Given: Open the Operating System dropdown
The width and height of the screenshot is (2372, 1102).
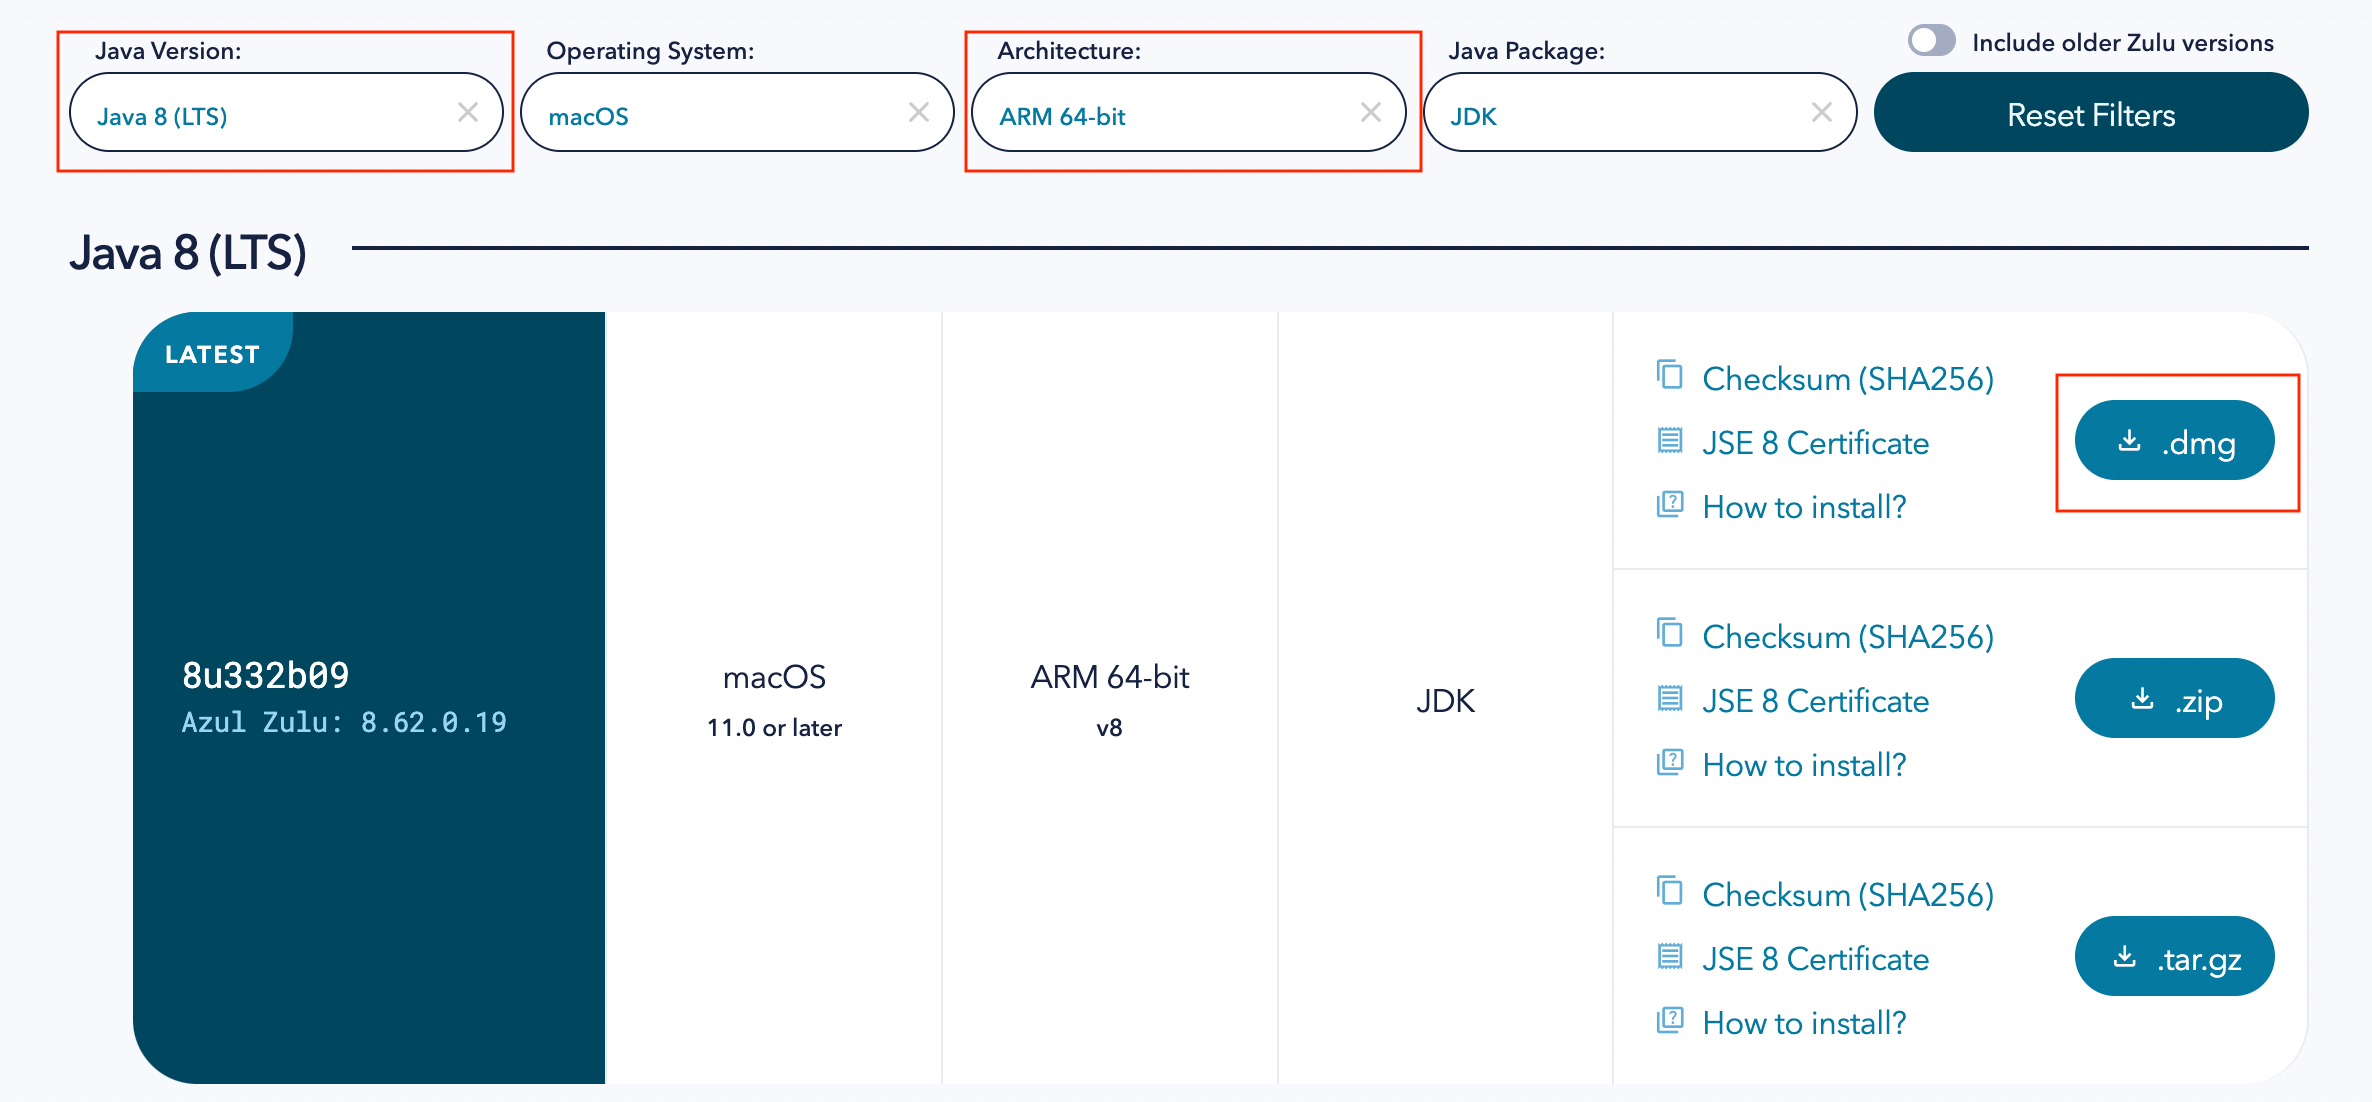Looking at the screenshot, I should point(737,112).
